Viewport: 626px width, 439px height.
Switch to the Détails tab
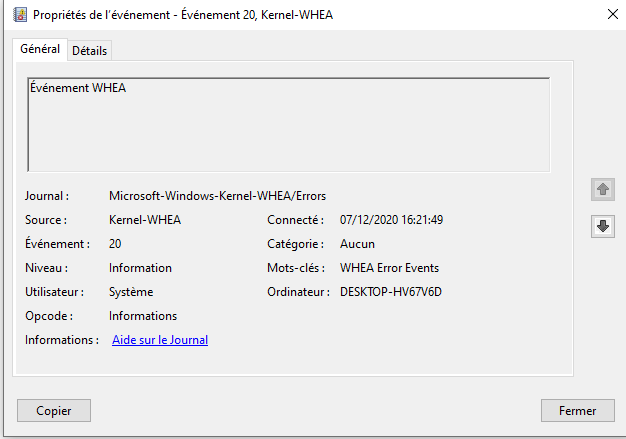tap(89, 51)
